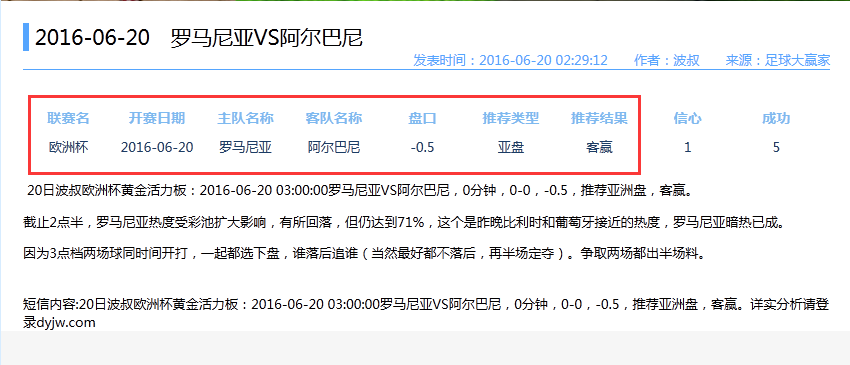Click paragraph starting 截止2点半
850x365 pixels.
[x=404, y=222]
